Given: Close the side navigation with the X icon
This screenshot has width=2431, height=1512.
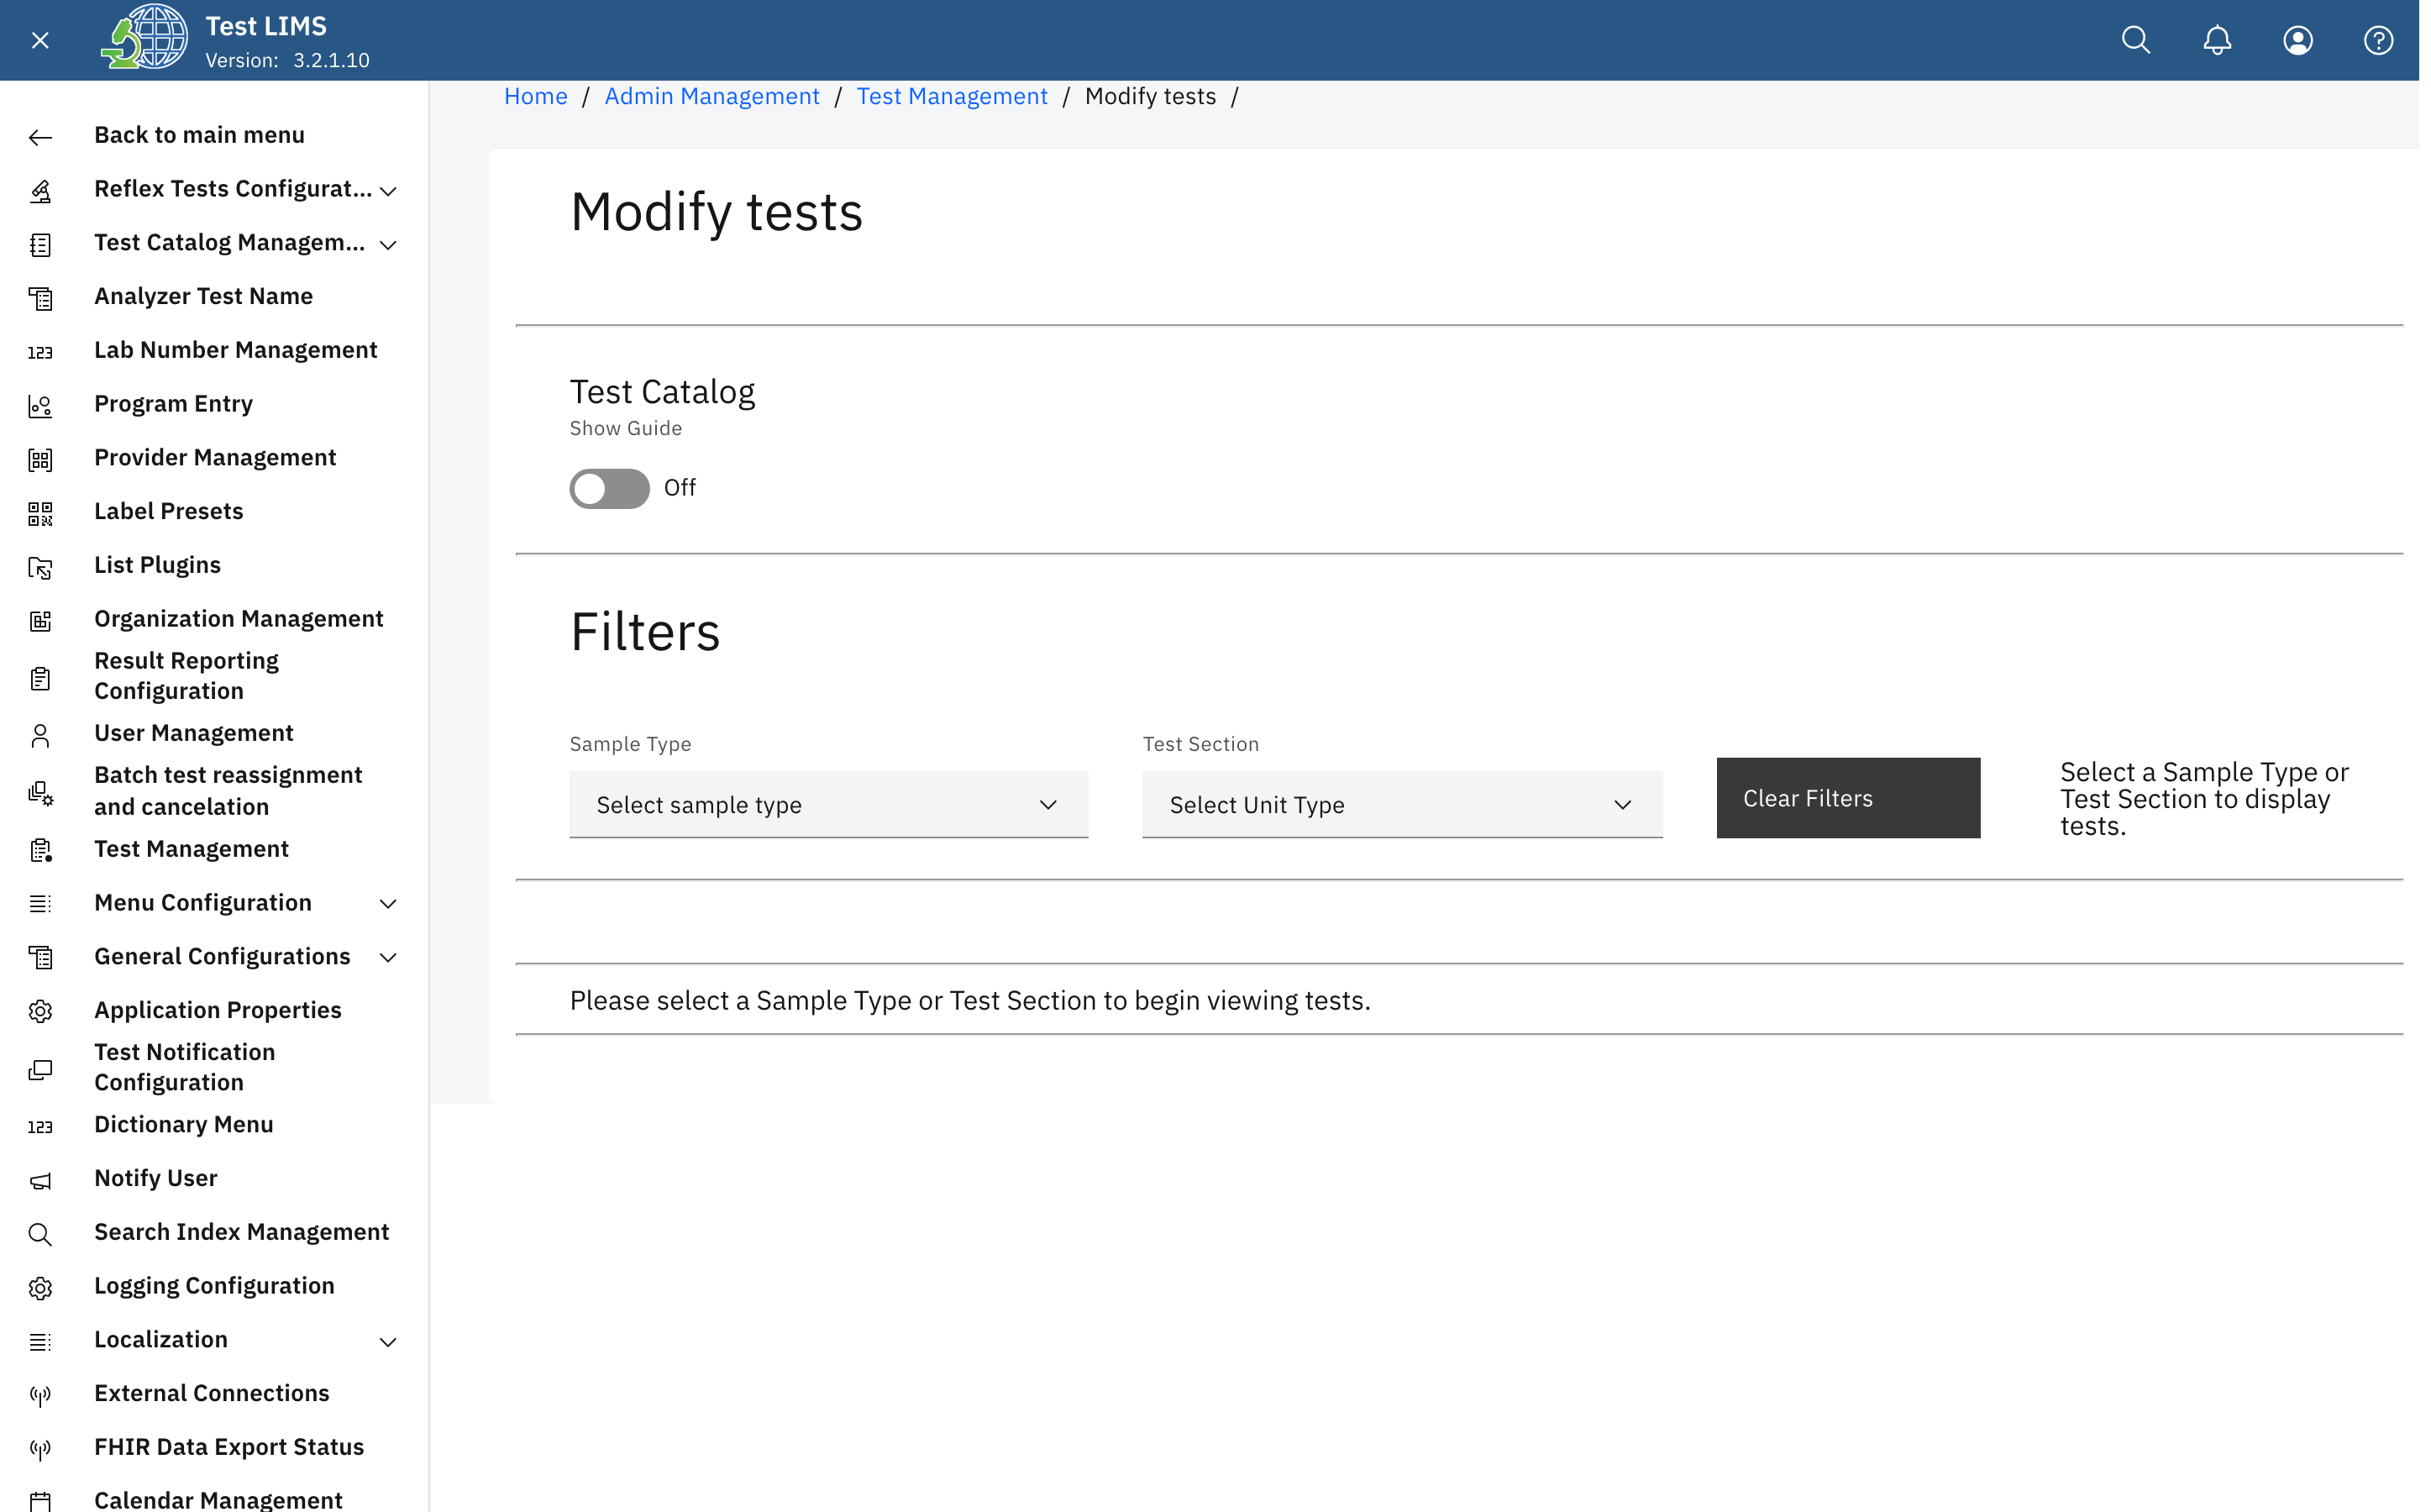Looking at the screenshot, I should [x=40, y=40].
